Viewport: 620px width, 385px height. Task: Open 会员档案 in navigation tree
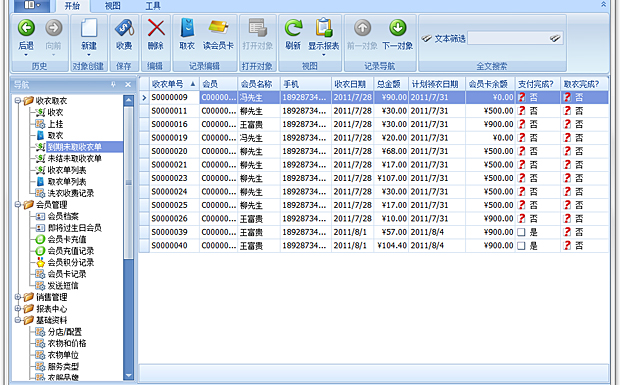pyautogui.click(x=63, y=216)
